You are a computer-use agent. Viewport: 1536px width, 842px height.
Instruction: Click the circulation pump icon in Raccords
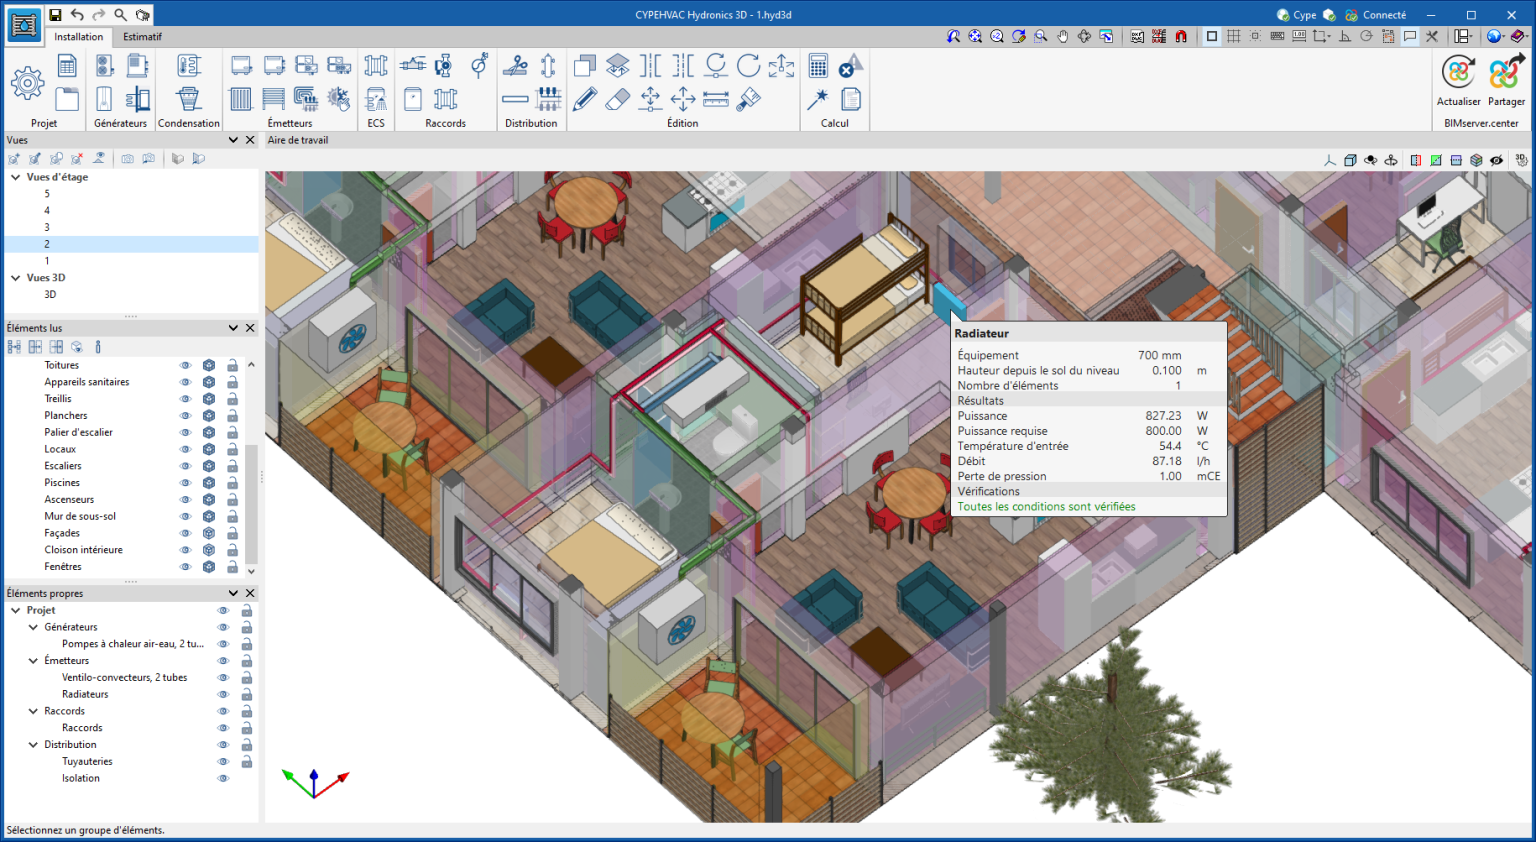click(444, 66)
